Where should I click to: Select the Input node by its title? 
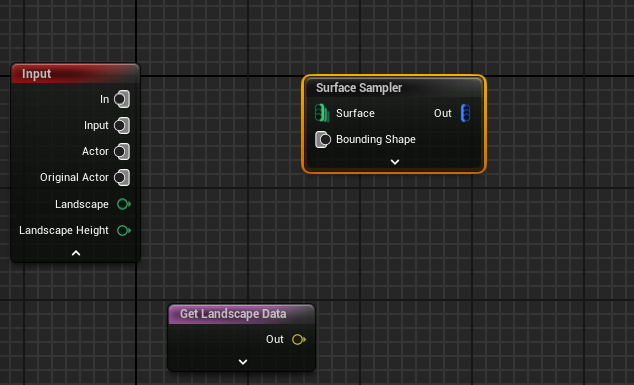(36, 74)
